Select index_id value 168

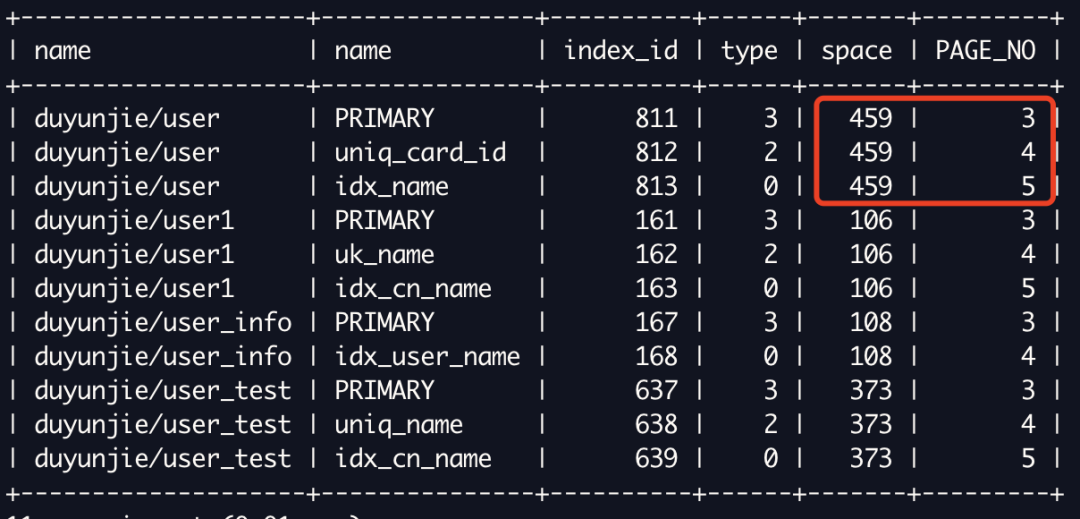656,357
